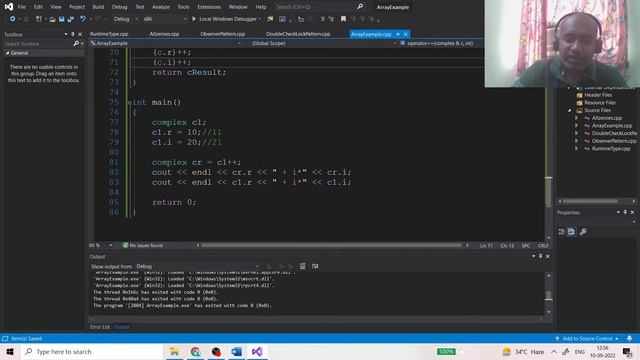Click the CRLF line ending indicator

point(543,245)
